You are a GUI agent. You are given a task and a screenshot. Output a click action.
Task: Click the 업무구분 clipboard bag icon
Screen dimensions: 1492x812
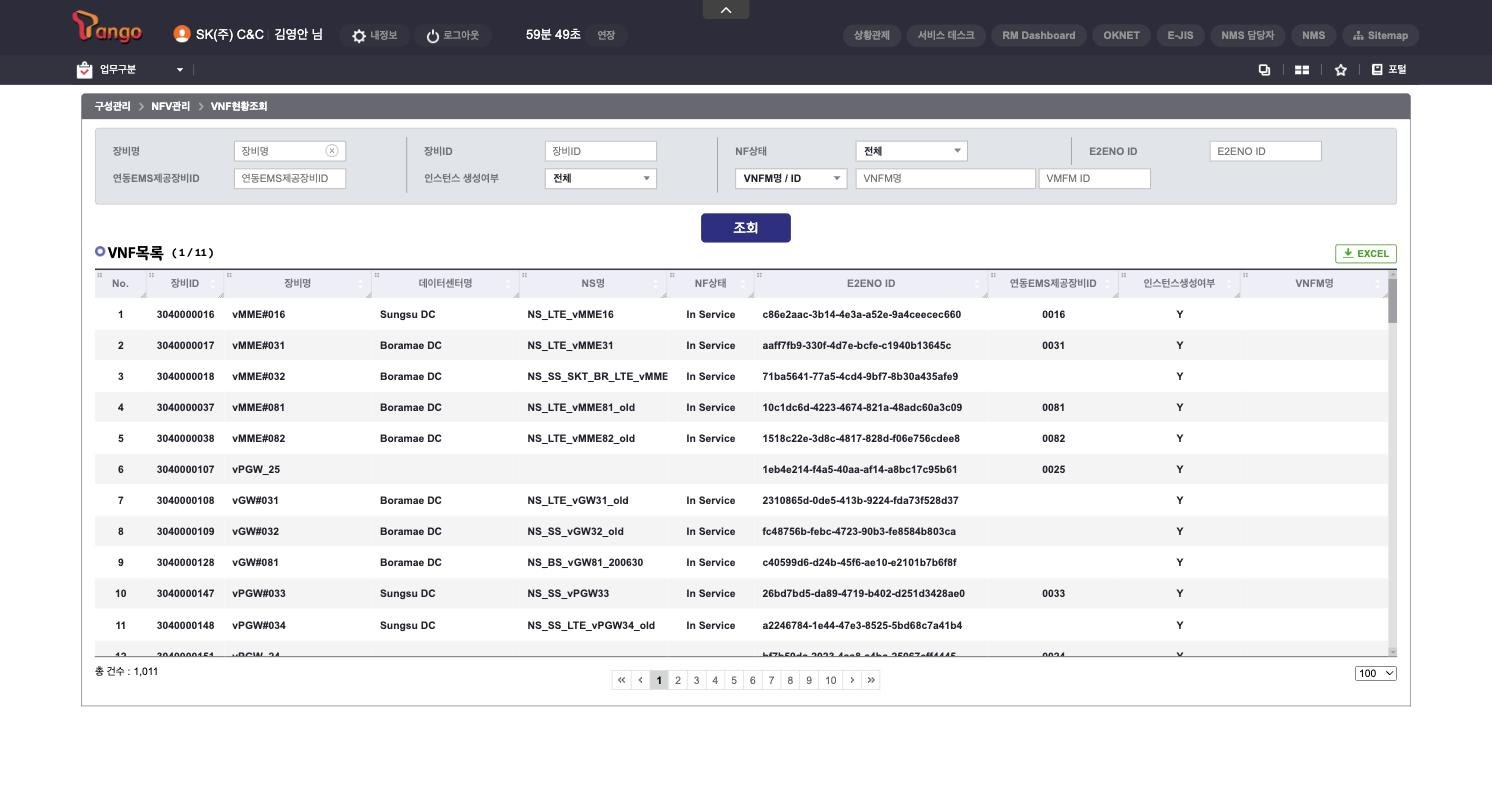pyautogui.click(x=84, y=70)
